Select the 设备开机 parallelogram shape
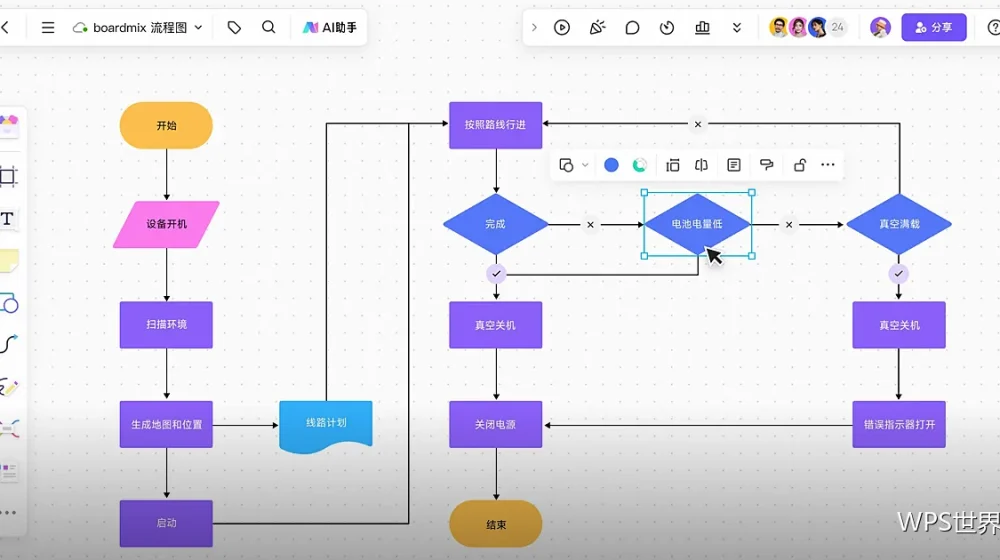 (166, 224)
